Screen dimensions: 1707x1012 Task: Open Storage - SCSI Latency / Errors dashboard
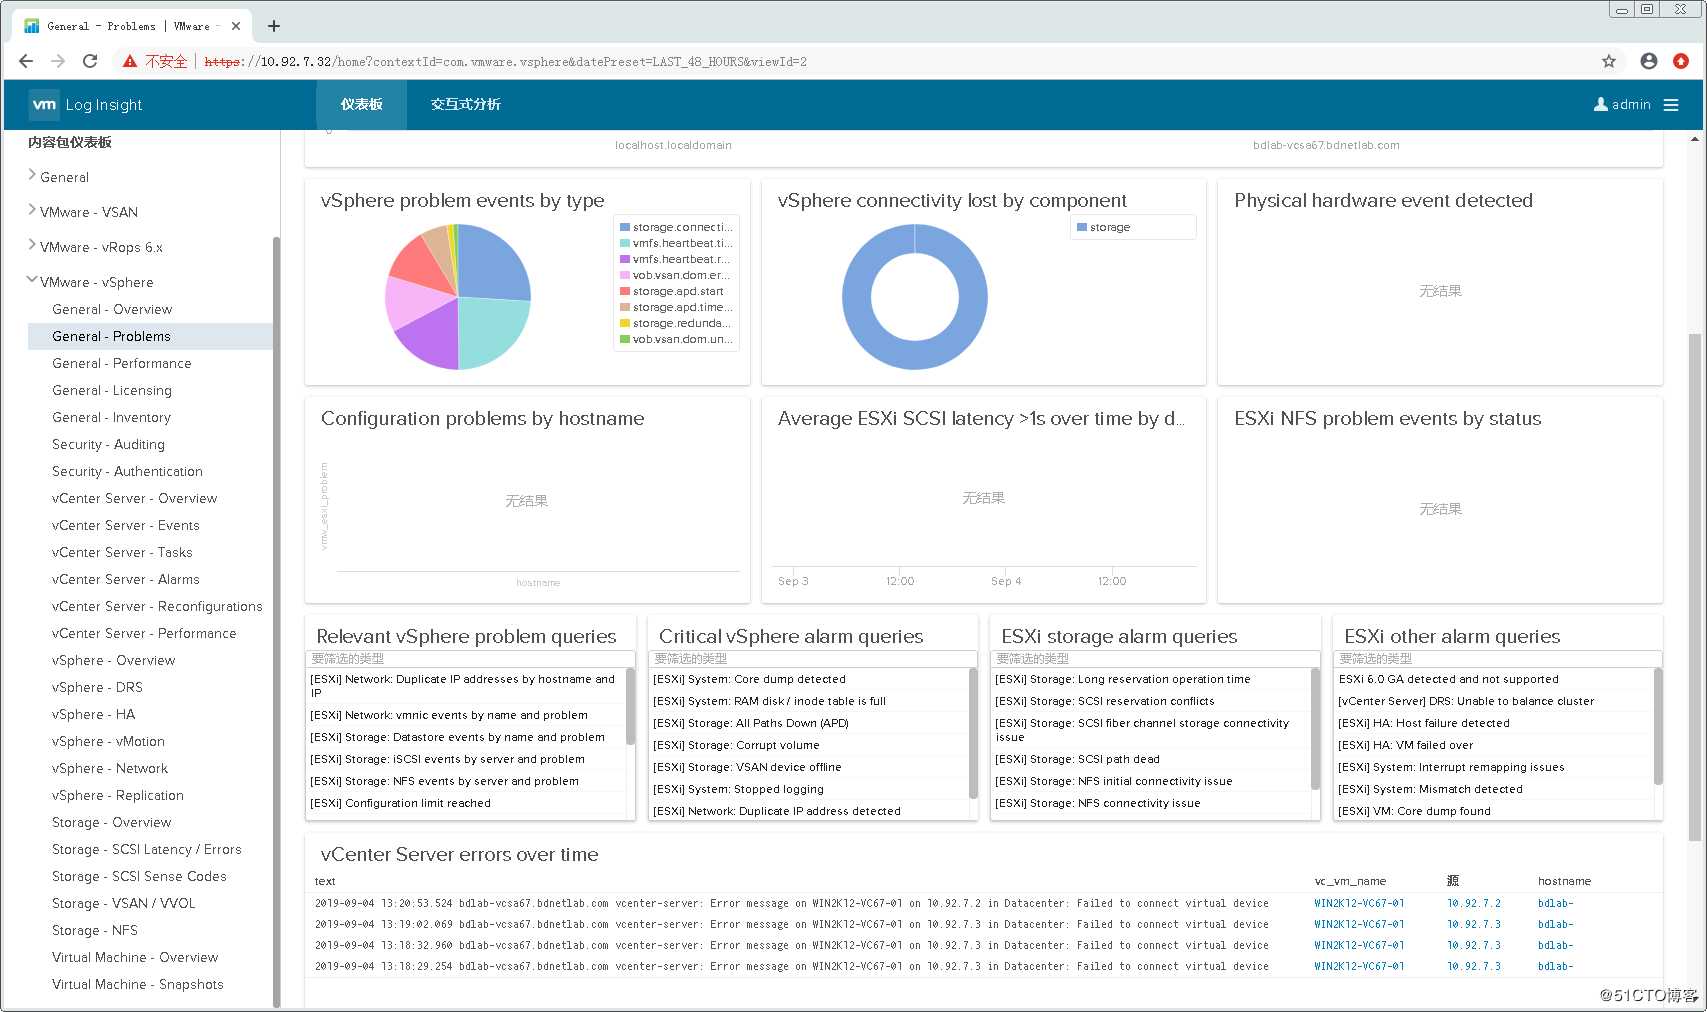tap(147, 849)
